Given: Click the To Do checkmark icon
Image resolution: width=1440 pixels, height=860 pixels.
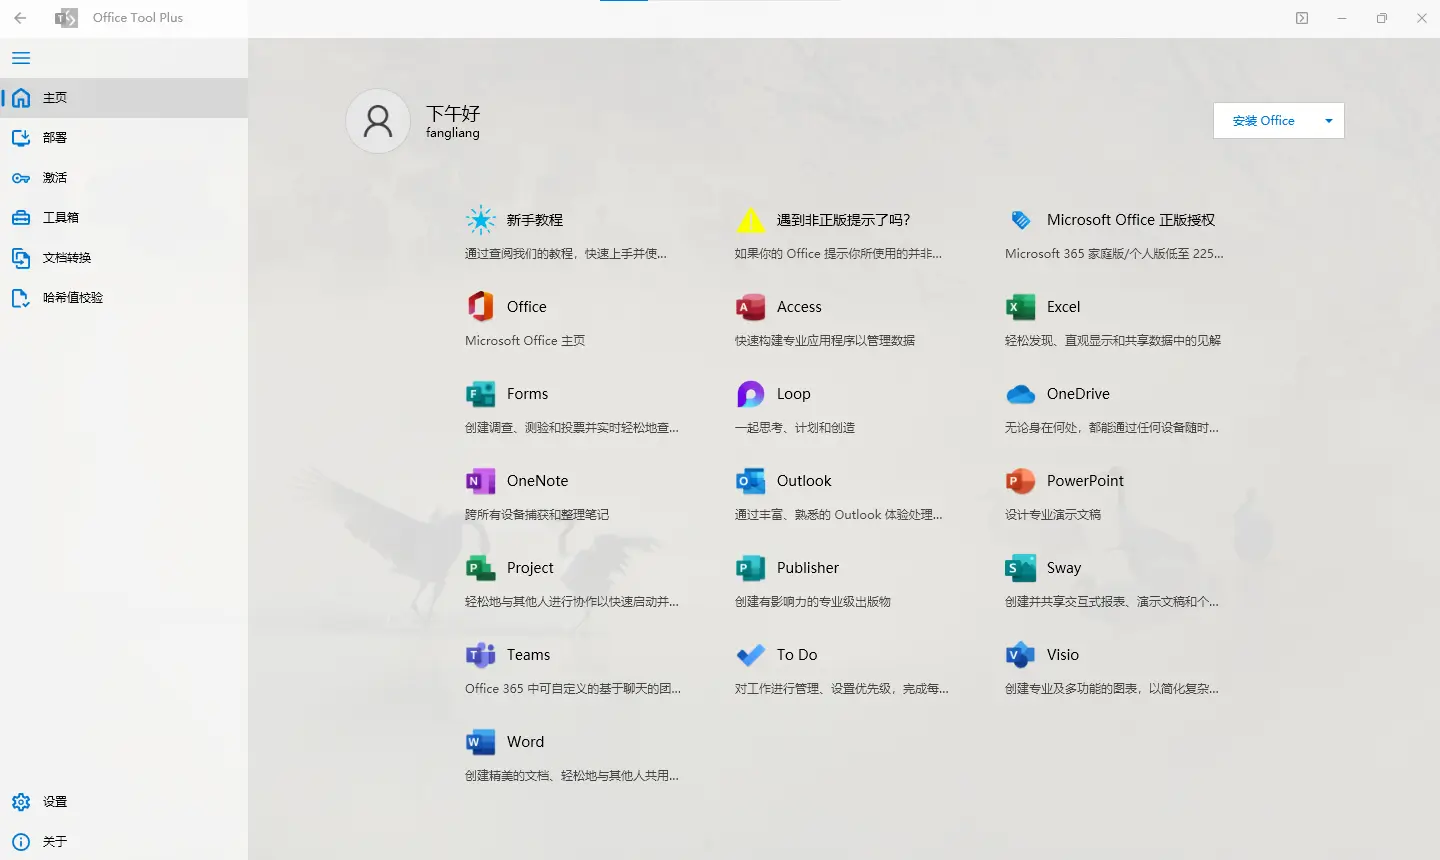Looking at the screenshot, I should point(750,655).
